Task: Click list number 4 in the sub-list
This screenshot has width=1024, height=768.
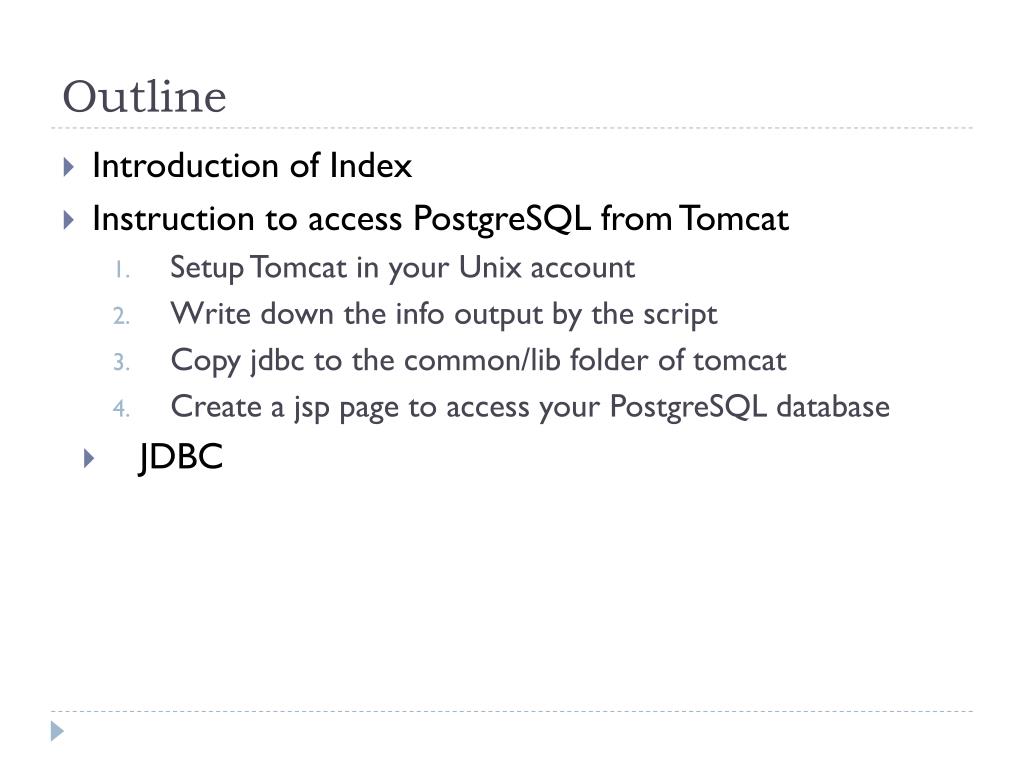Action: coord(121,409)
